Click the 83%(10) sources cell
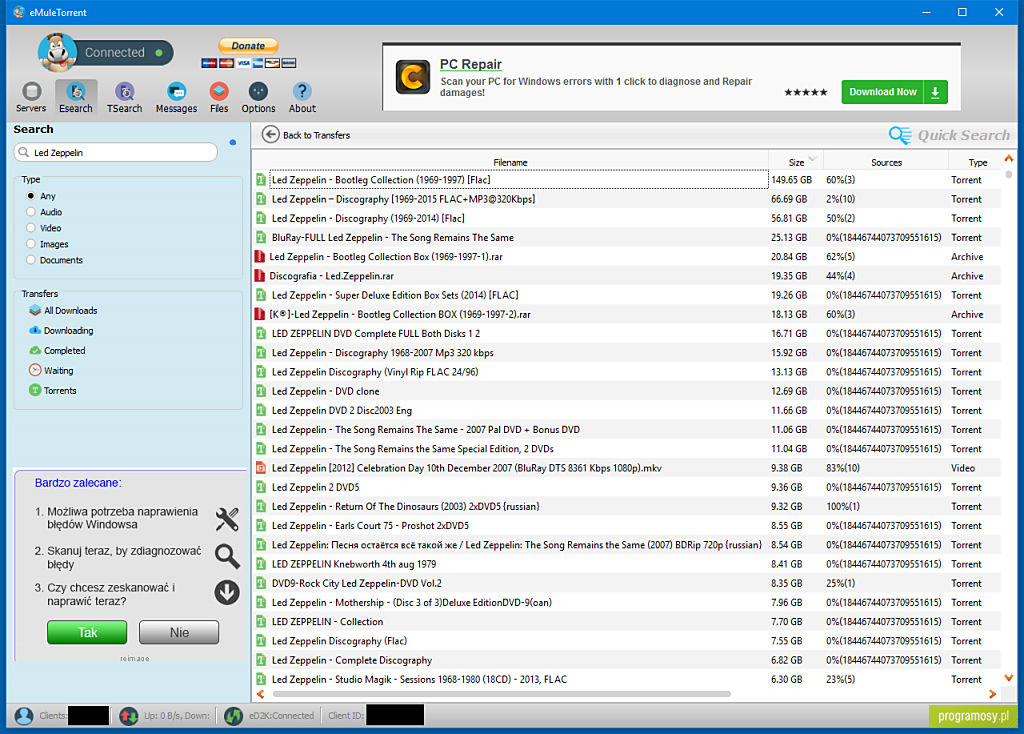This screenshot has width=1024, height=734. point(842,468)
